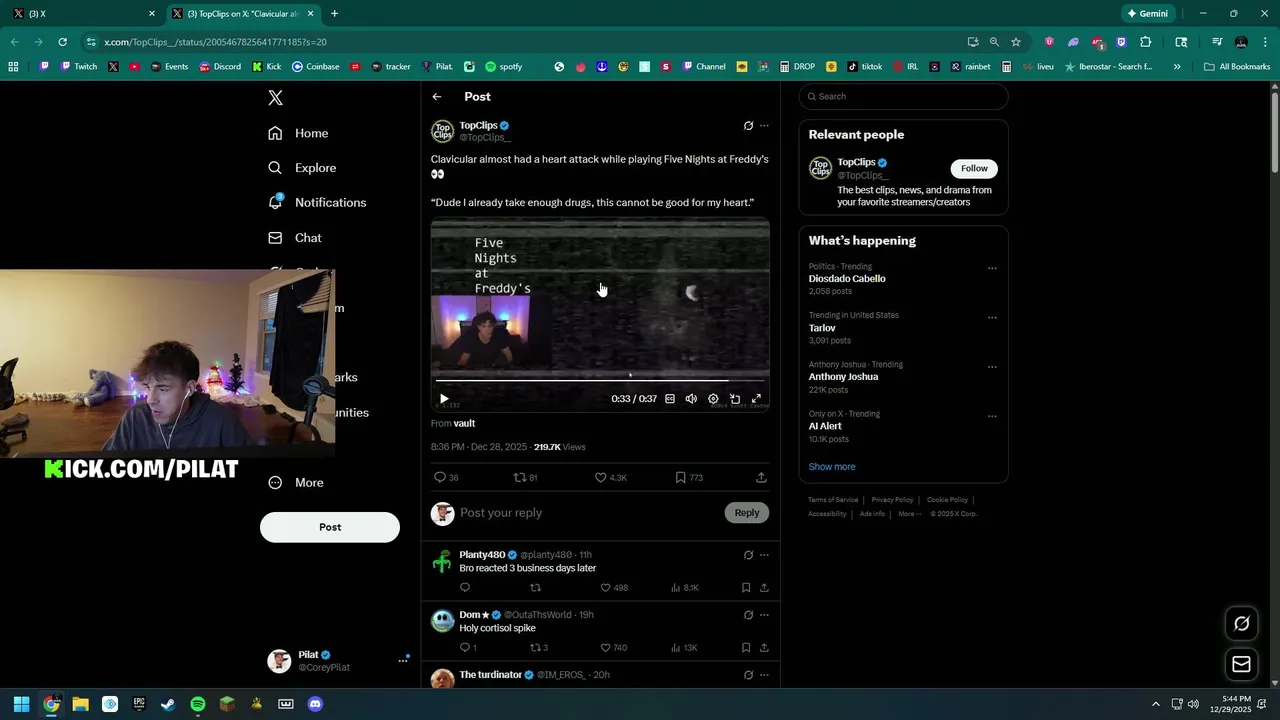Image resolution: width=1280 pixels, height=720 pixels.
Task: Open Notifications in the sidebar
Action: click(316, 202)
